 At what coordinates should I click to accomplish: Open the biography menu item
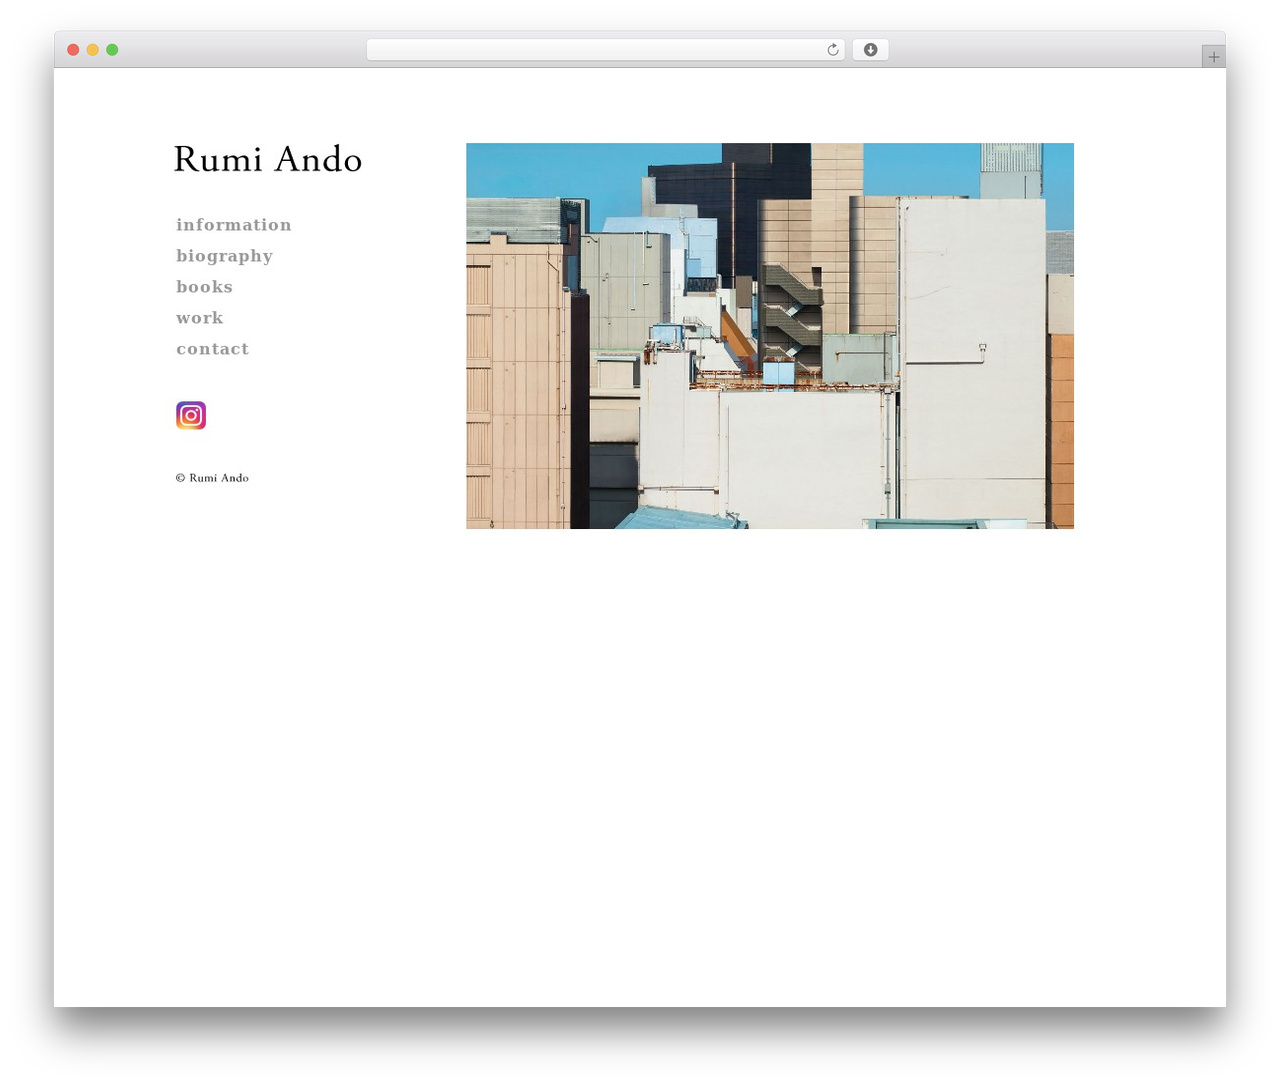pyautogui.click(x=224, y=256)
